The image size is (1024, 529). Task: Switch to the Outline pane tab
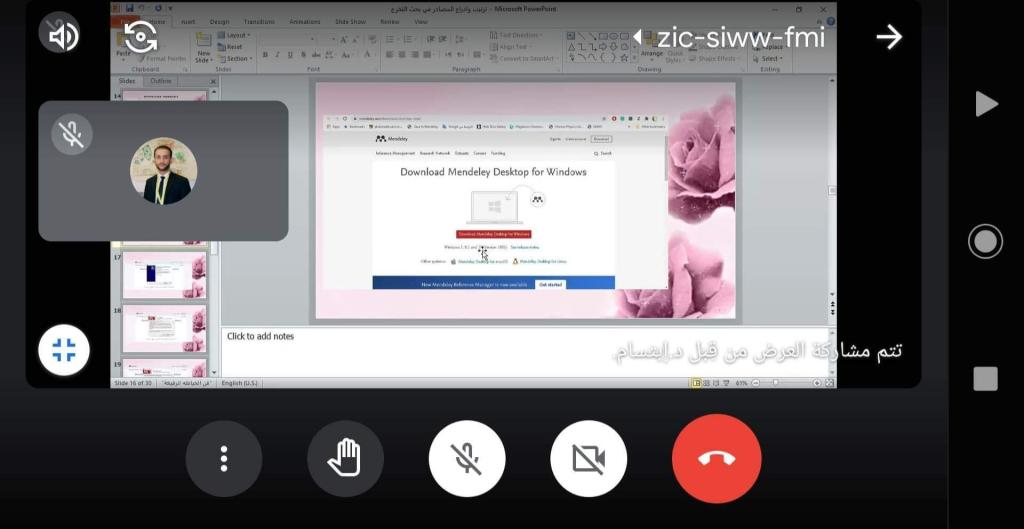coord(161,81)
